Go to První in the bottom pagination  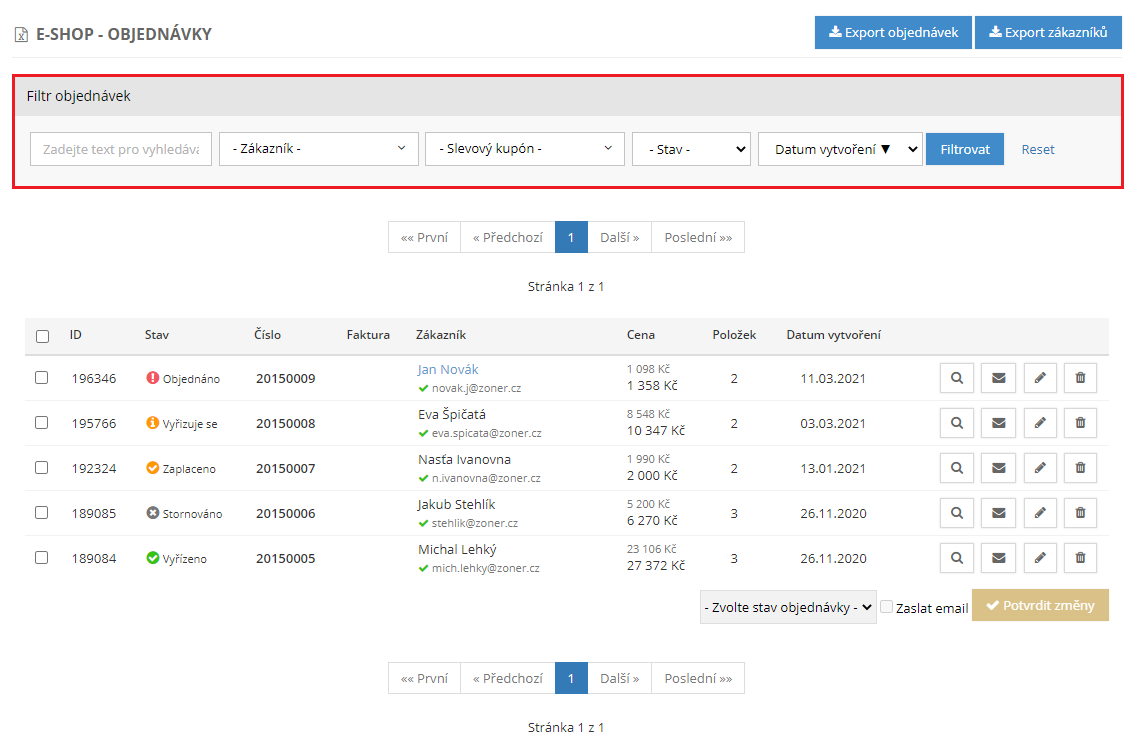point(424,679)
